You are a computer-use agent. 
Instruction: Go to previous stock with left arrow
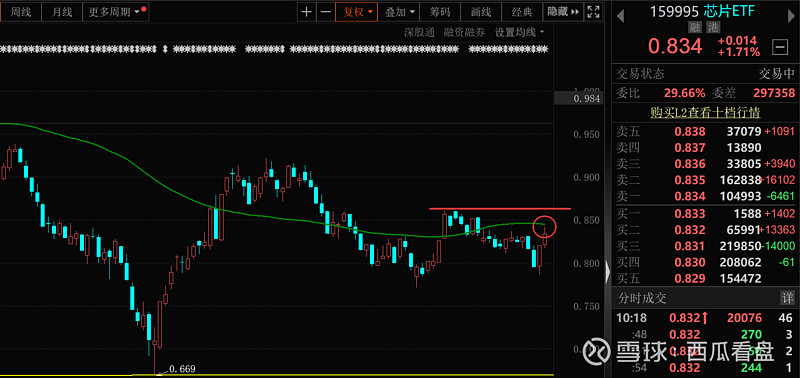coord(620,16)
